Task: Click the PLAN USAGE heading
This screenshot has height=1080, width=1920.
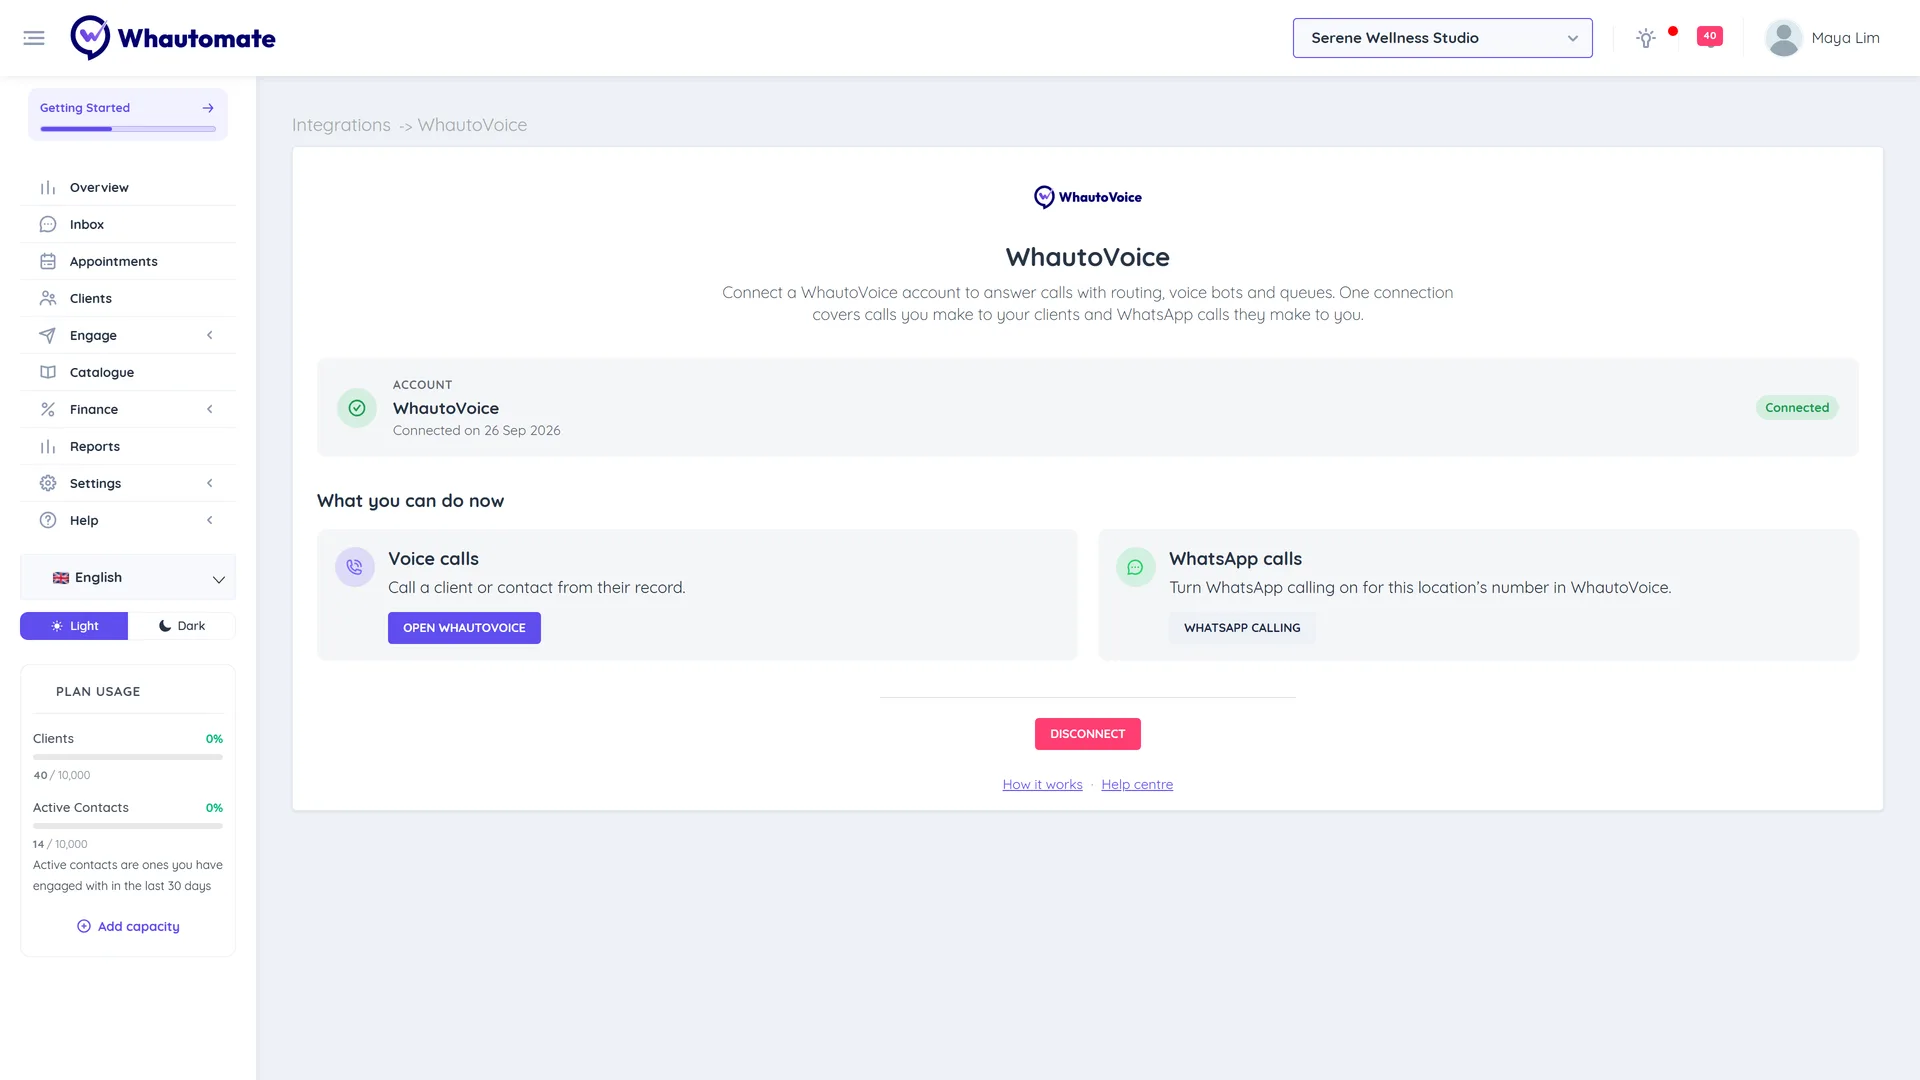Action: tap(98, 692)
